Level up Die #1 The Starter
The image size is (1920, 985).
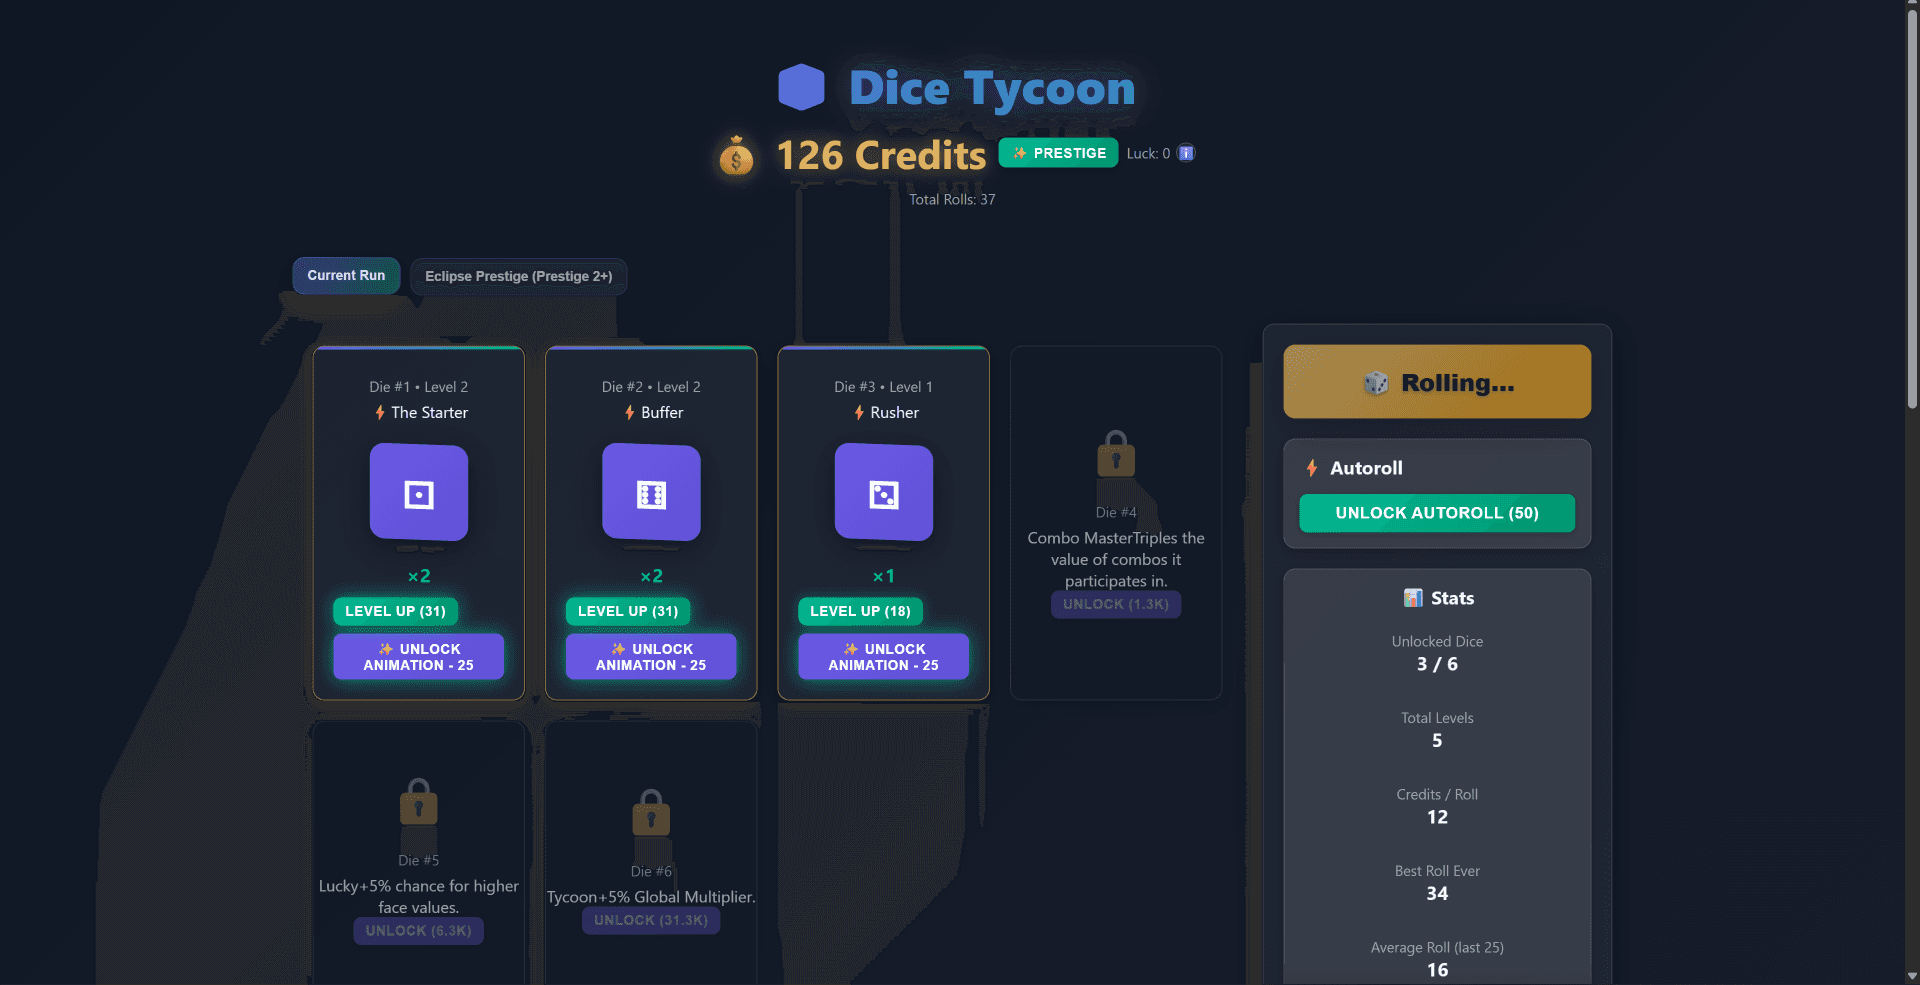point(395,611)
